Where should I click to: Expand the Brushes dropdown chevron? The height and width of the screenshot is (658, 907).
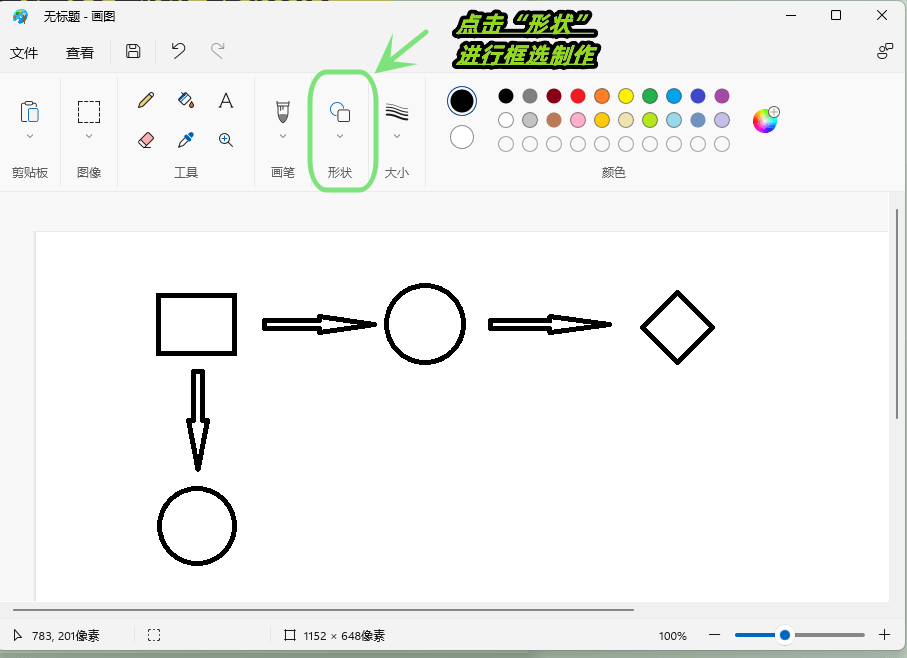(x=283, y=136)
